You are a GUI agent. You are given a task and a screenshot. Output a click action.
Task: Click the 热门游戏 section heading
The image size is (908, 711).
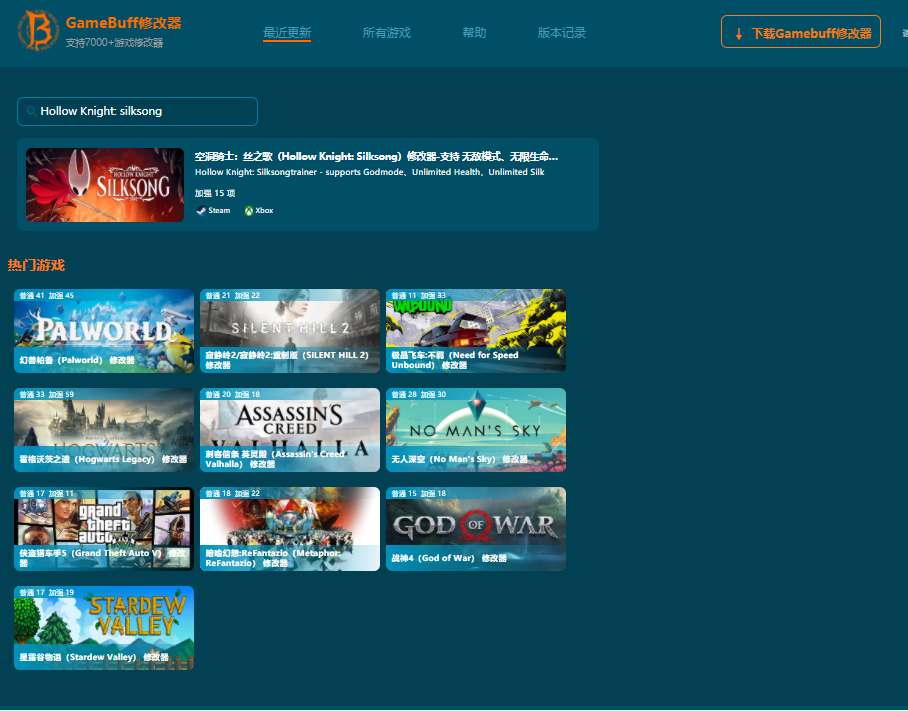click(x=36, y=265)
